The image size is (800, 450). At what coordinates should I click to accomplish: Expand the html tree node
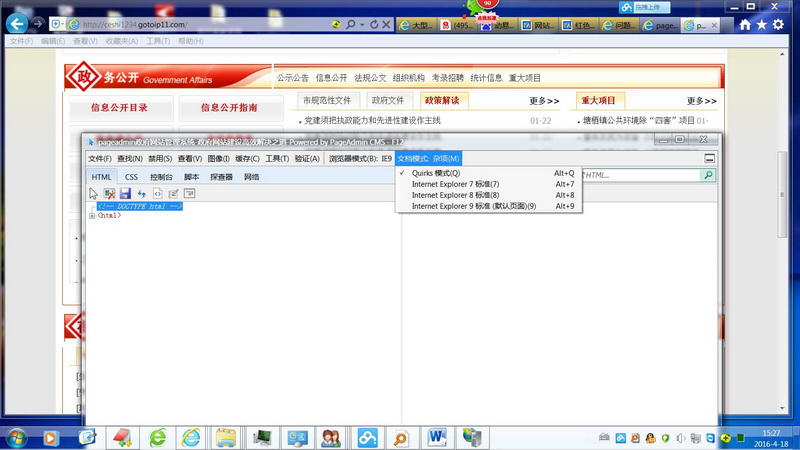(x=92, y=216)
